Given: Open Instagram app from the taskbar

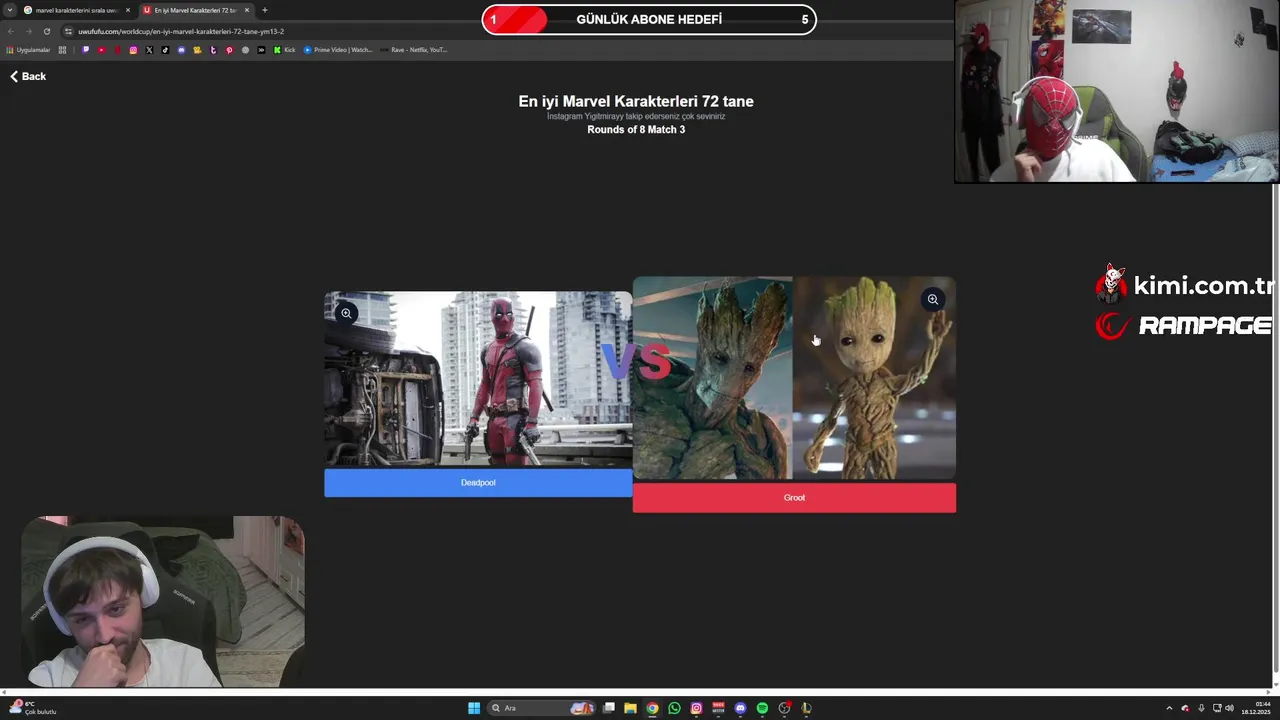Looking at the screenshot, I should tap(696, 708).
